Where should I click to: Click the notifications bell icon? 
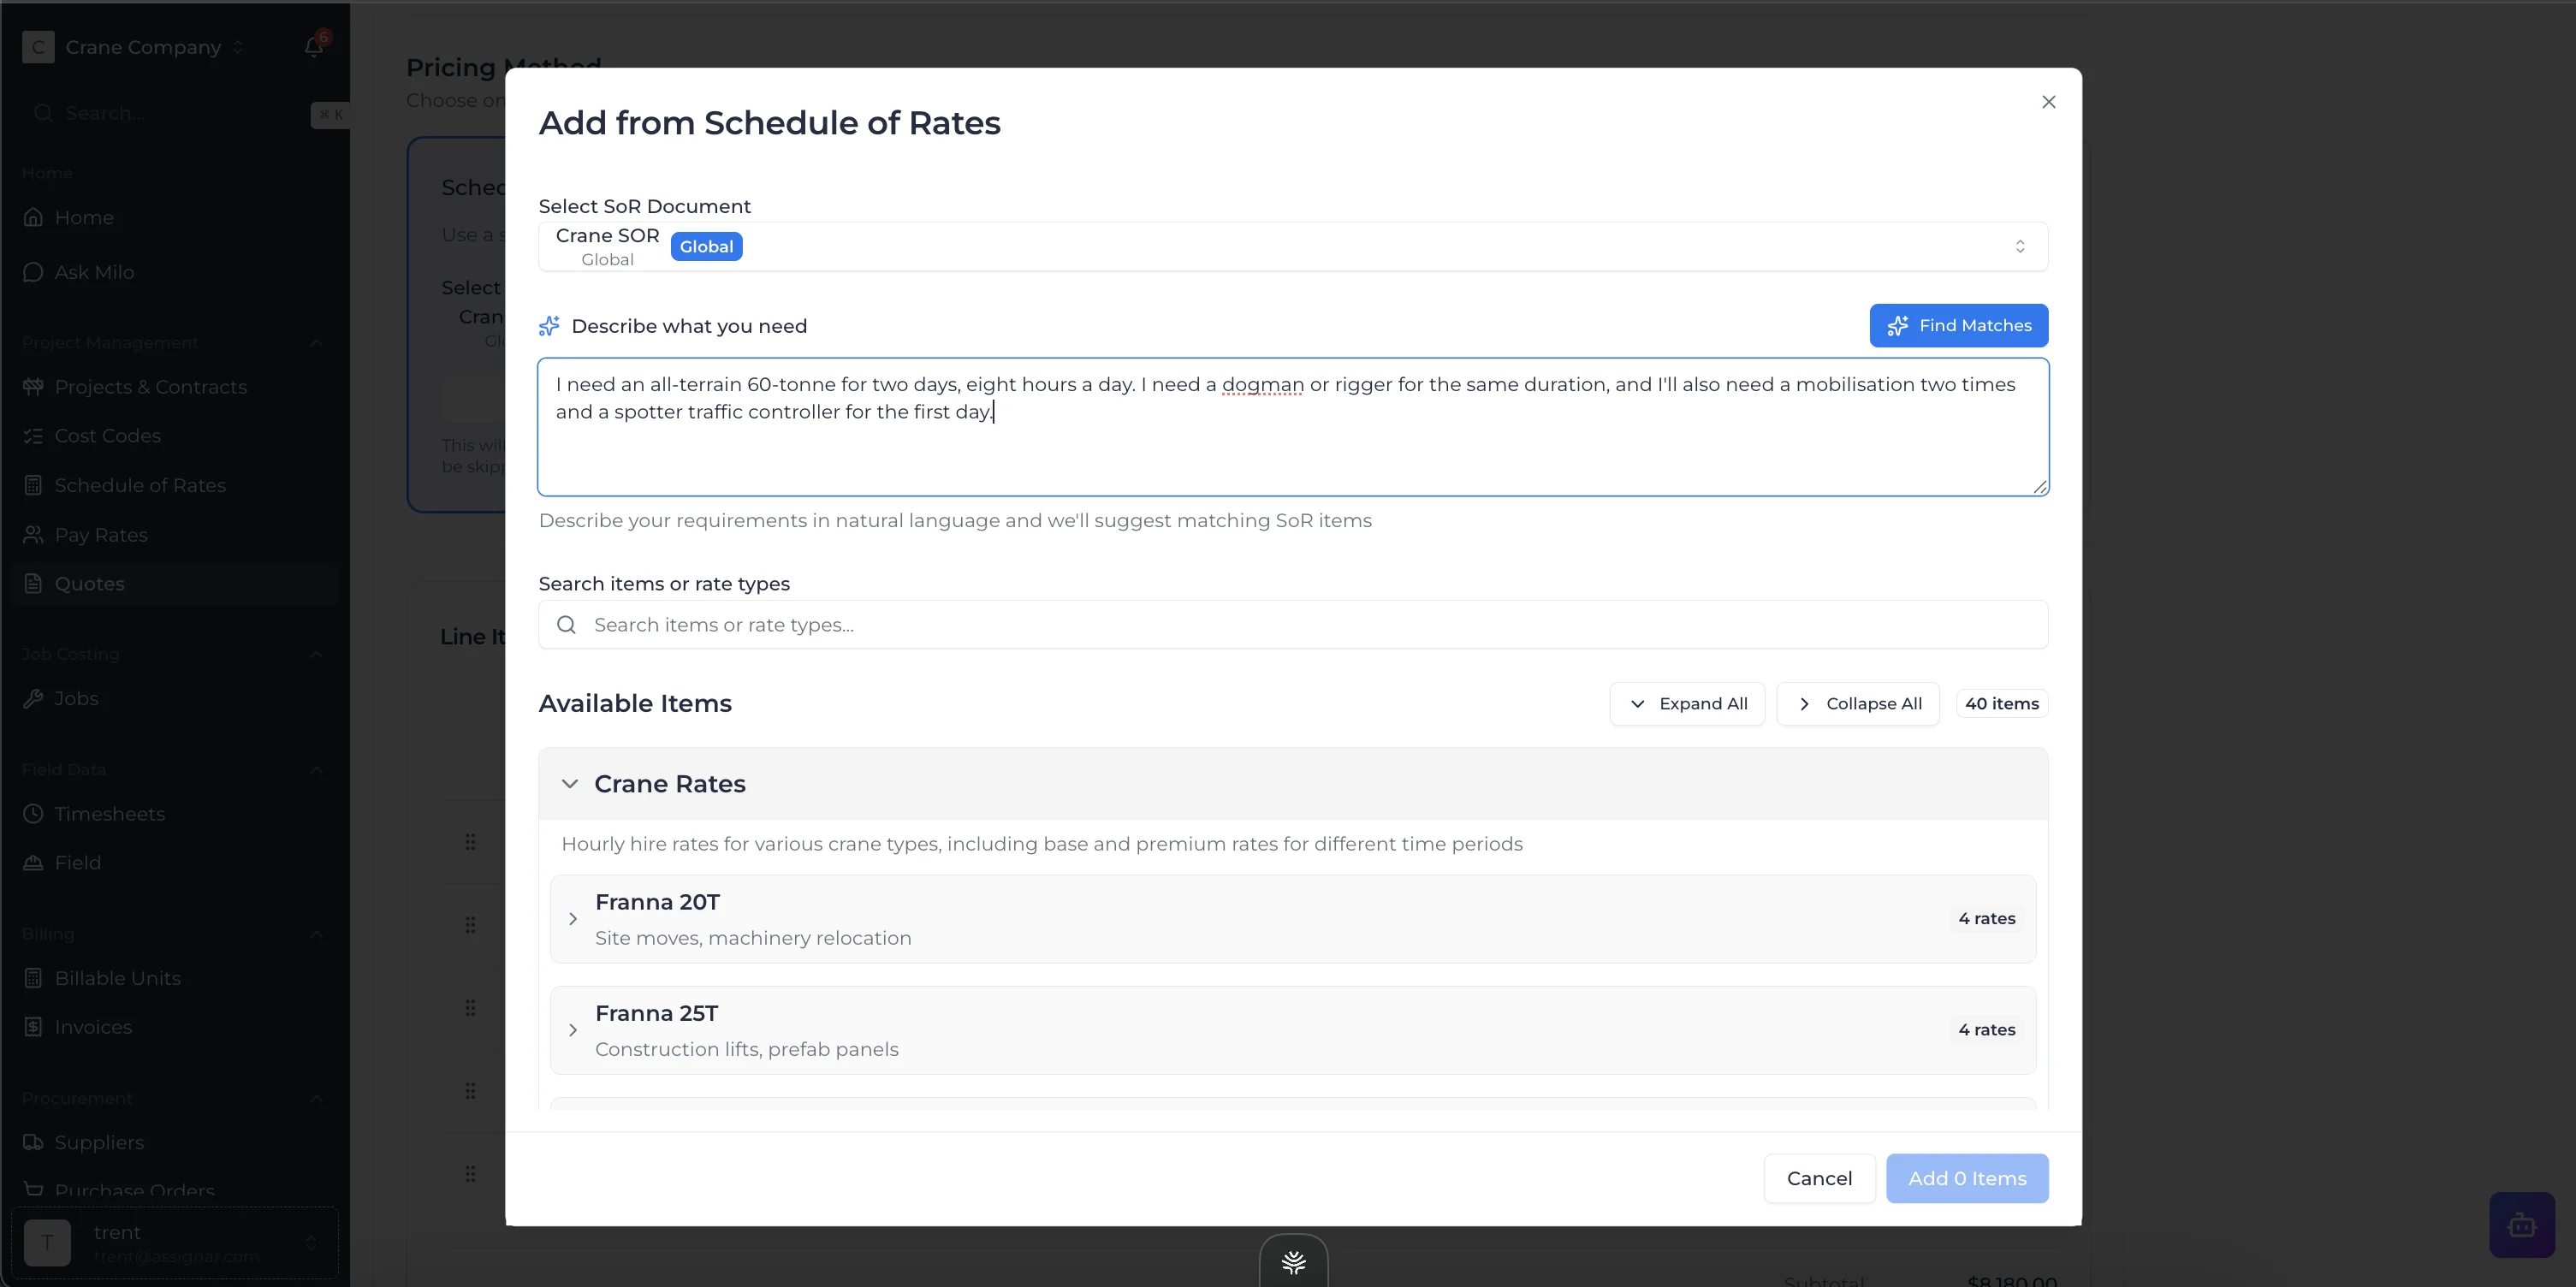(314, 46)
